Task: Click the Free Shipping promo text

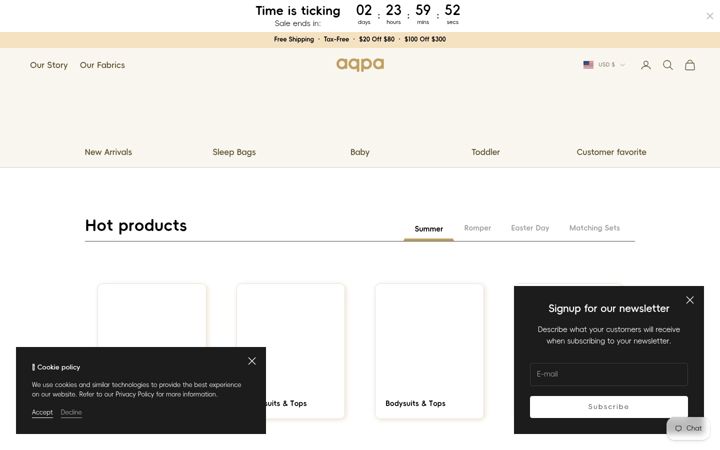Action: [x=294, y=39]
